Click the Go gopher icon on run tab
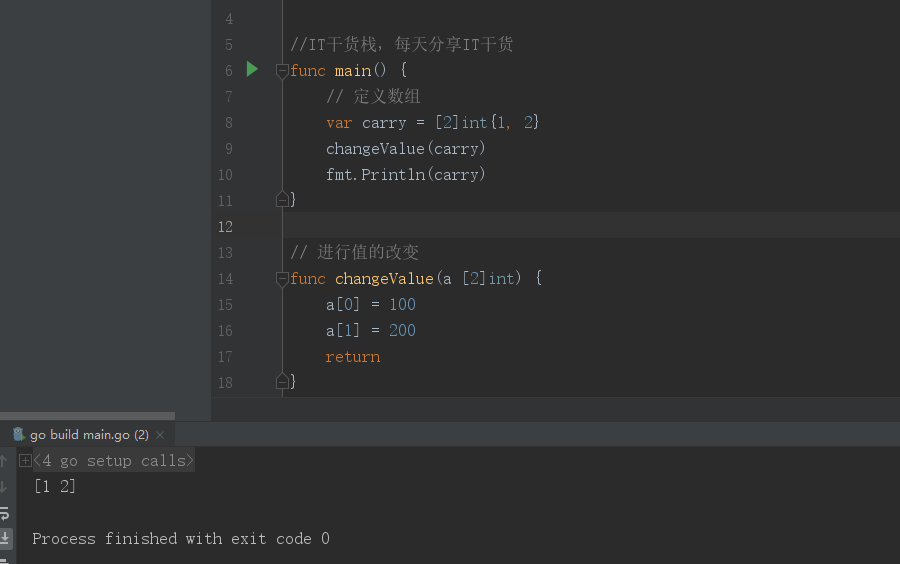The image size is (900, 564). pos(18,435)
